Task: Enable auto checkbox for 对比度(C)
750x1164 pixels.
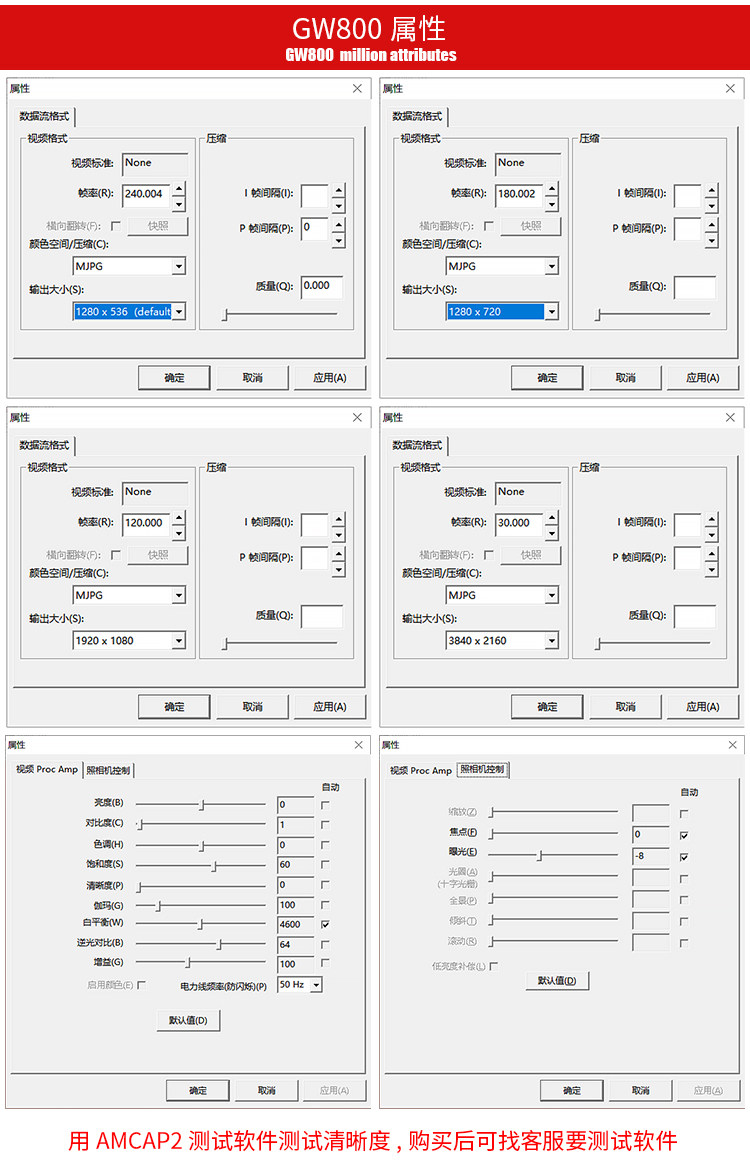Action: (x=325, y=825)
